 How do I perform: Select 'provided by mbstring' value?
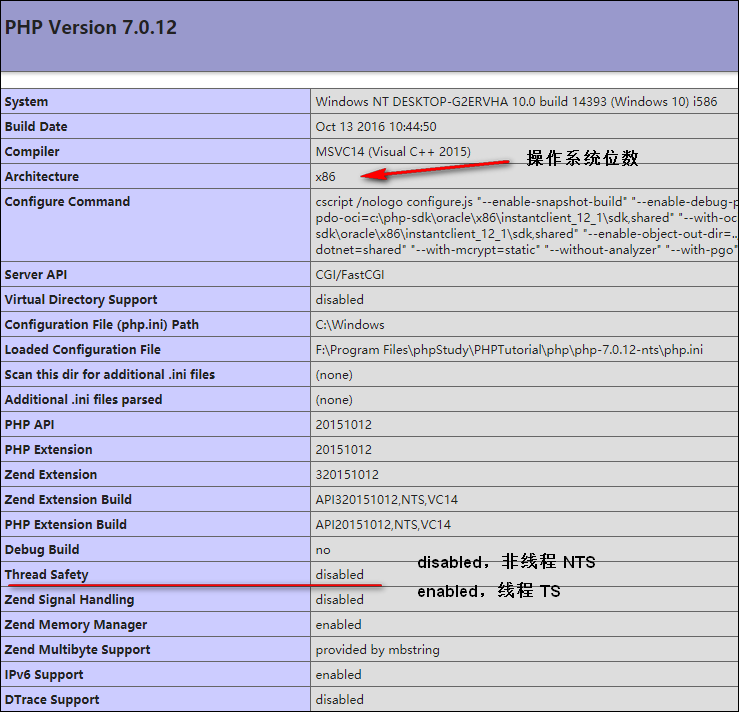point(378,649)
